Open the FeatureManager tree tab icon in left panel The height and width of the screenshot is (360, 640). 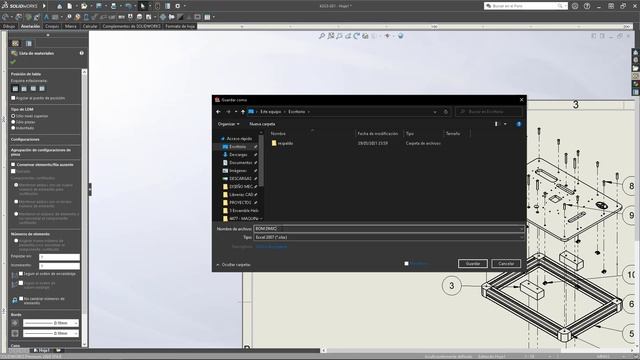click(x=29, y=43)
